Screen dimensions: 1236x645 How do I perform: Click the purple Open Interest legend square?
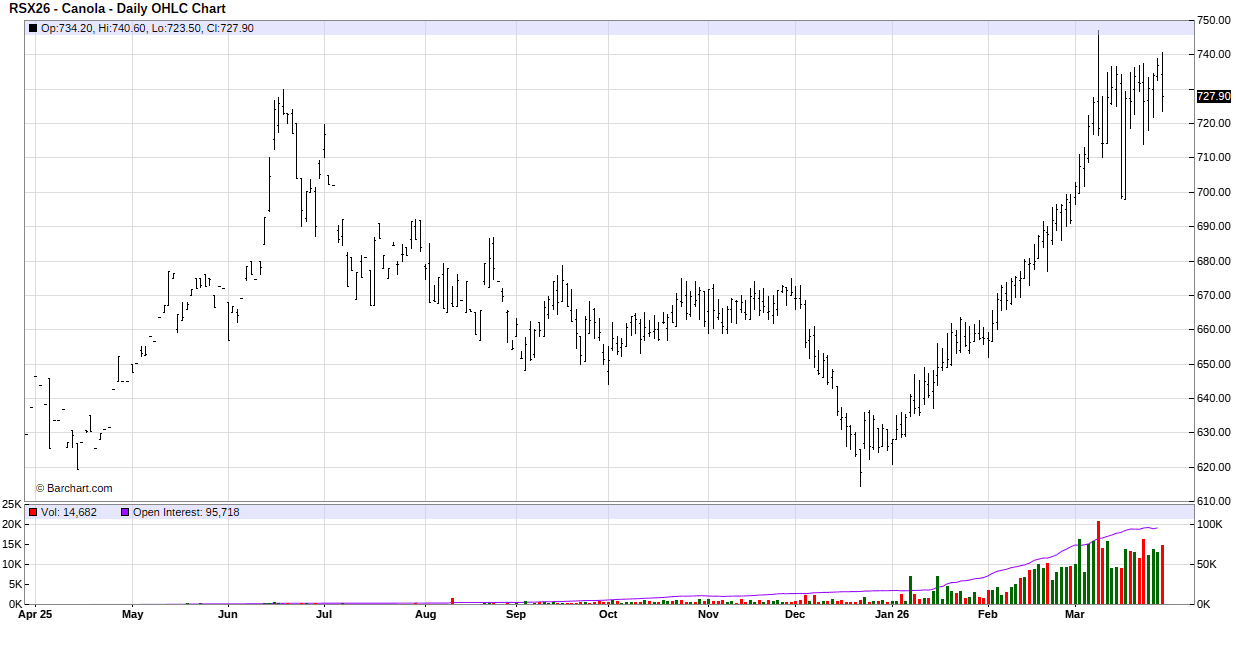(125, 512)
